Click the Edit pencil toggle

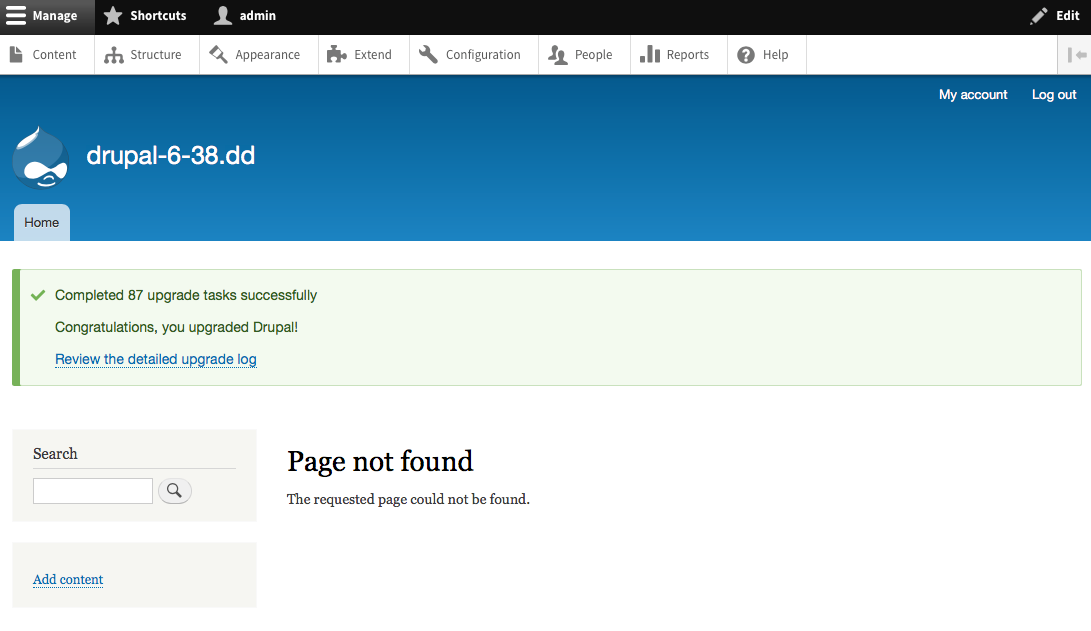[1055, 16]
